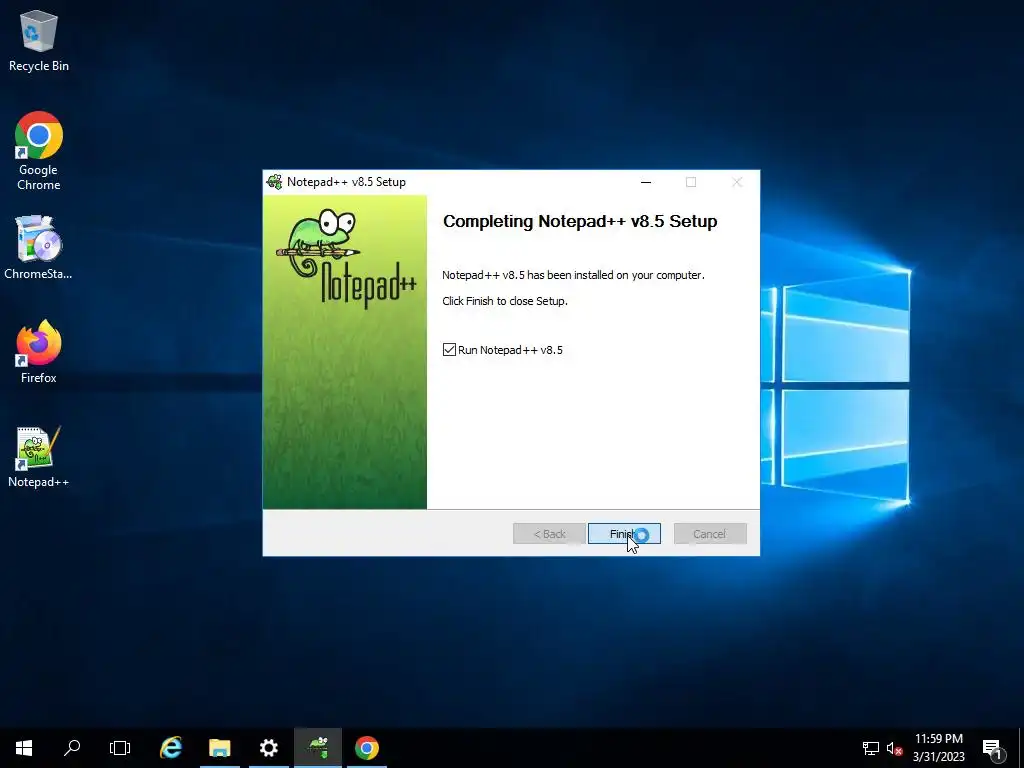Click the Notepad++ logo banner image
The height and width of the screenshot is (768, 1024).
[345, 352]
